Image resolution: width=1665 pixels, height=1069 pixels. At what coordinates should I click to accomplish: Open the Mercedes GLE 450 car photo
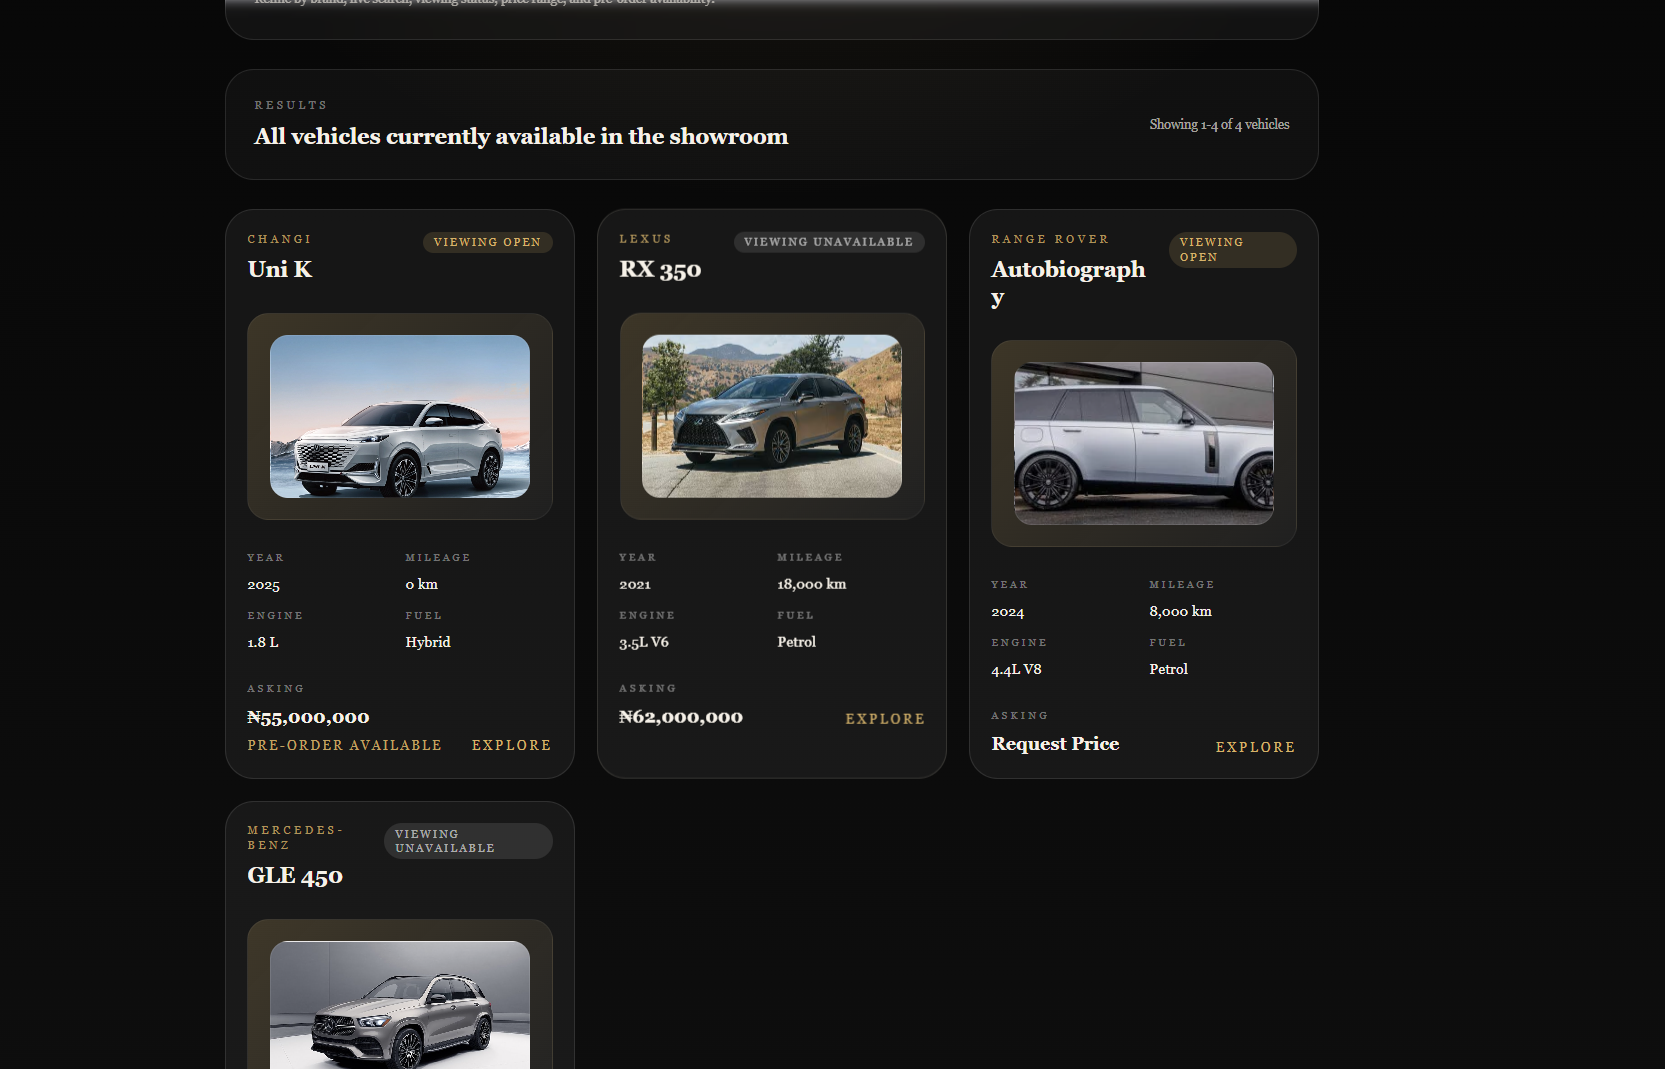pos(400,1004)
